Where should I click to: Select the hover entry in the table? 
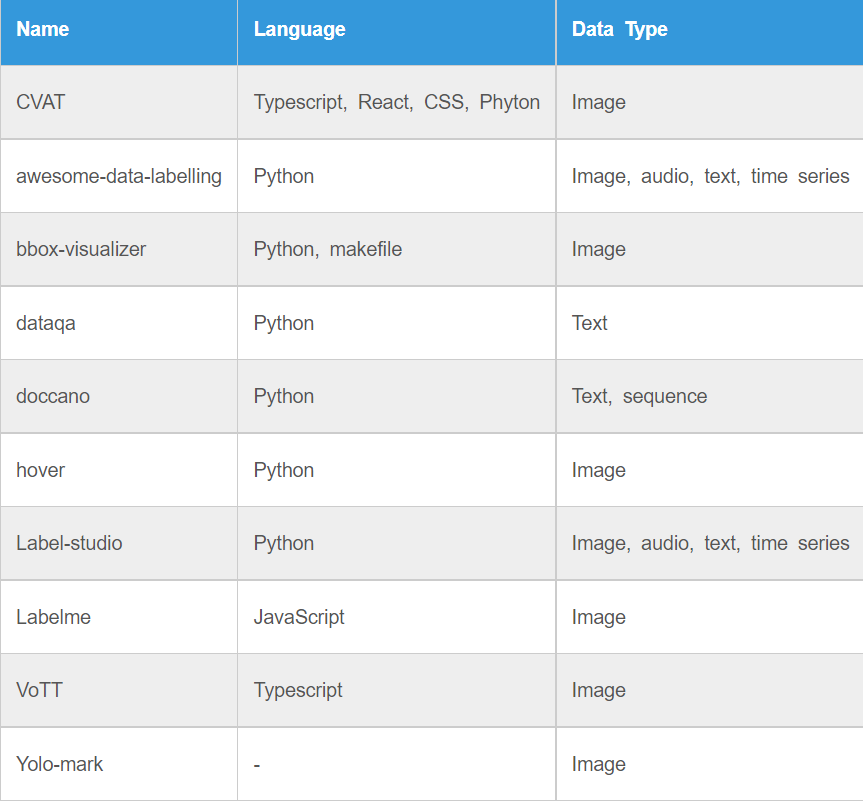click(40, 470)
